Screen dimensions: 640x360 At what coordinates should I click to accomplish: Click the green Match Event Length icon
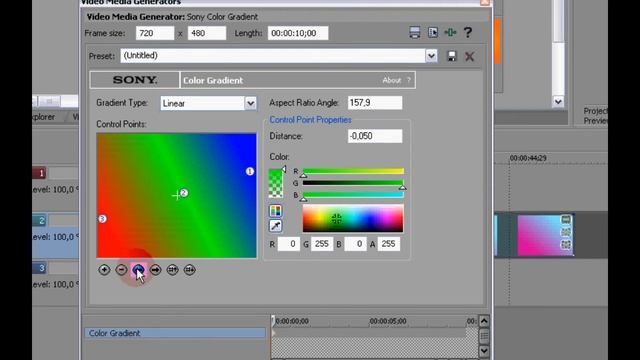pyautogui.click(x=450, y=33)
